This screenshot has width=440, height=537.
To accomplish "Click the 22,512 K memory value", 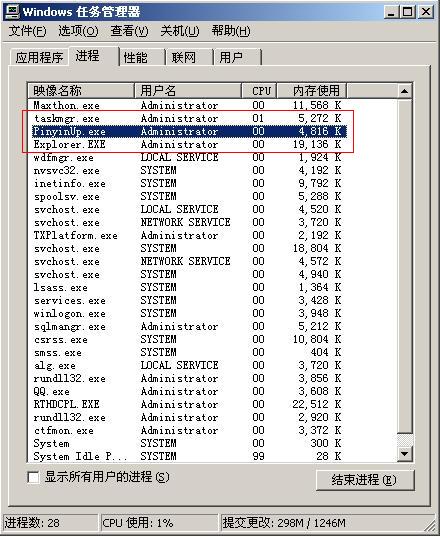I will [x=317, y=404].
